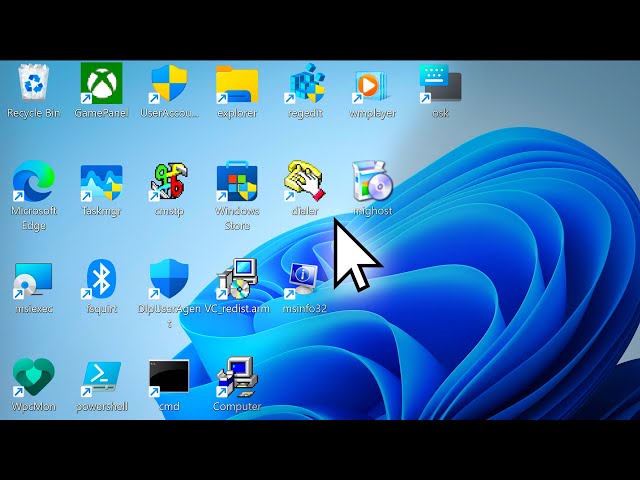Click the dialer phone shortcut
This screenshot has height=480, width=640.
[x=305, y=181]
